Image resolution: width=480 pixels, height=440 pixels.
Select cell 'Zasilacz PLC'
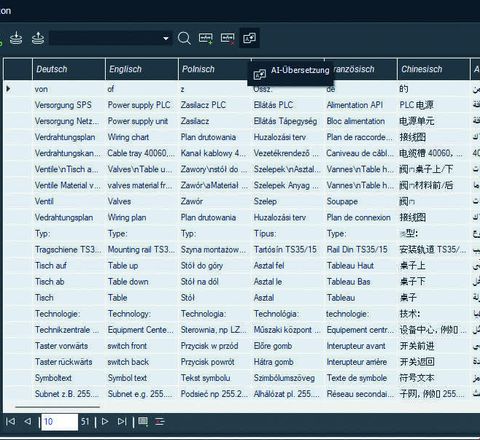(x=215, y=105)
